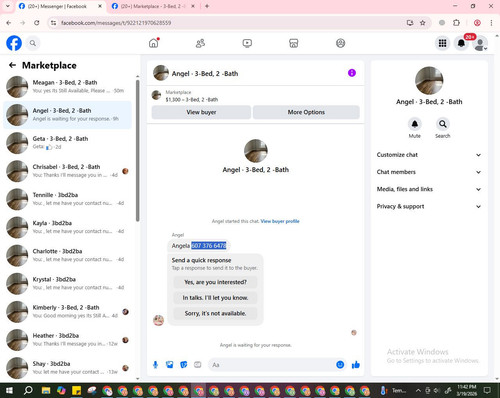Click highlighted phone number 607 376 6478
The width and height of the screenshot is (500, 398).
pyautogui.click(x=209, y=246)
